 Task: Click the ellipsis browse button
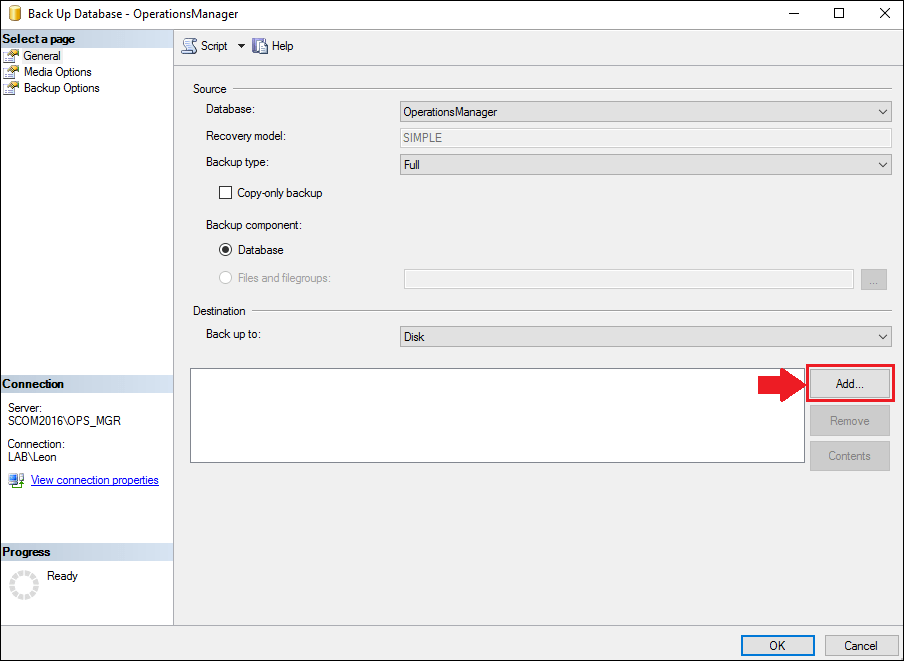pyautogui.click(x=873, y=279)
